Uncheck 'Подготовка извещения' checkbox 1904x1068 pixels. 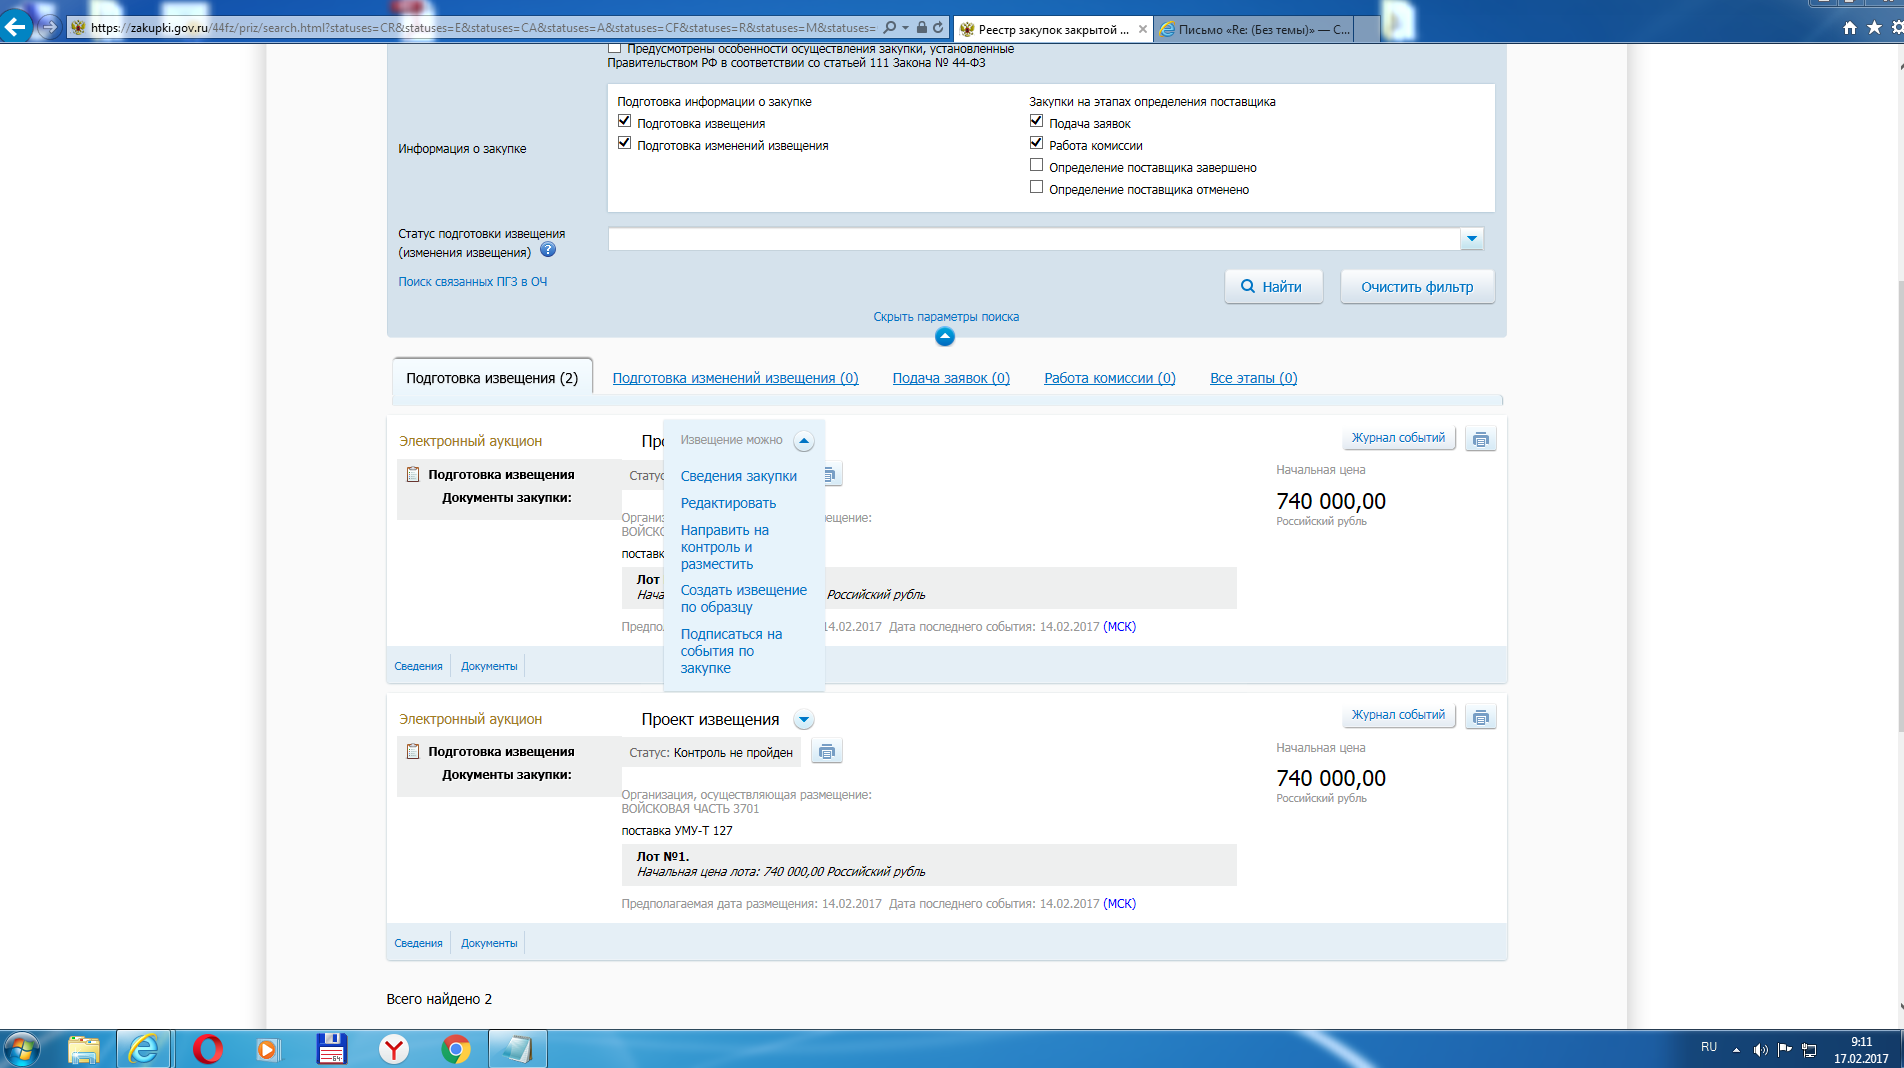click(x=625, y=121)
